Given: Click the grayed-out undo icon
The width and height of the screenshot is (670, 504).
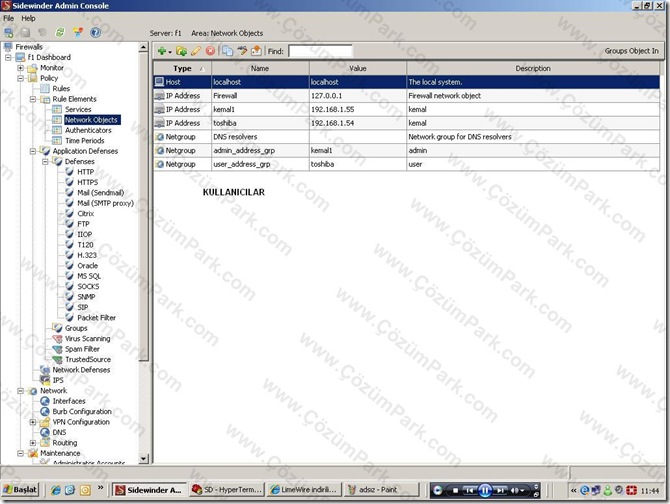Looking at the screenshot, I should coord(42,32).
